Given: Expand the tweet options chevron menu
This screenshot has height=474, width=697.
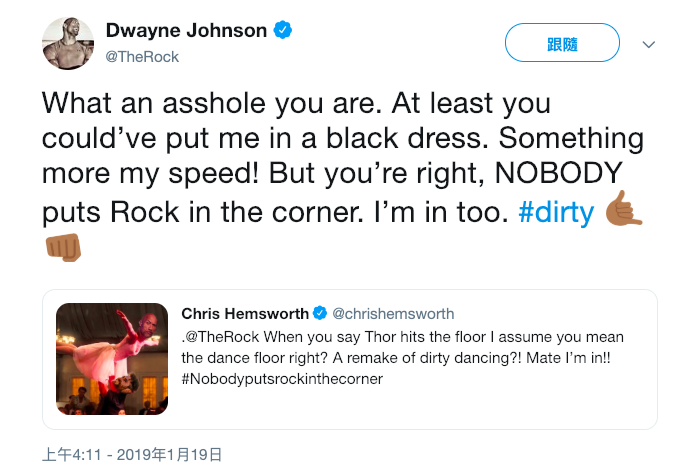Looking at the screenshot, I should pos(649,44).
